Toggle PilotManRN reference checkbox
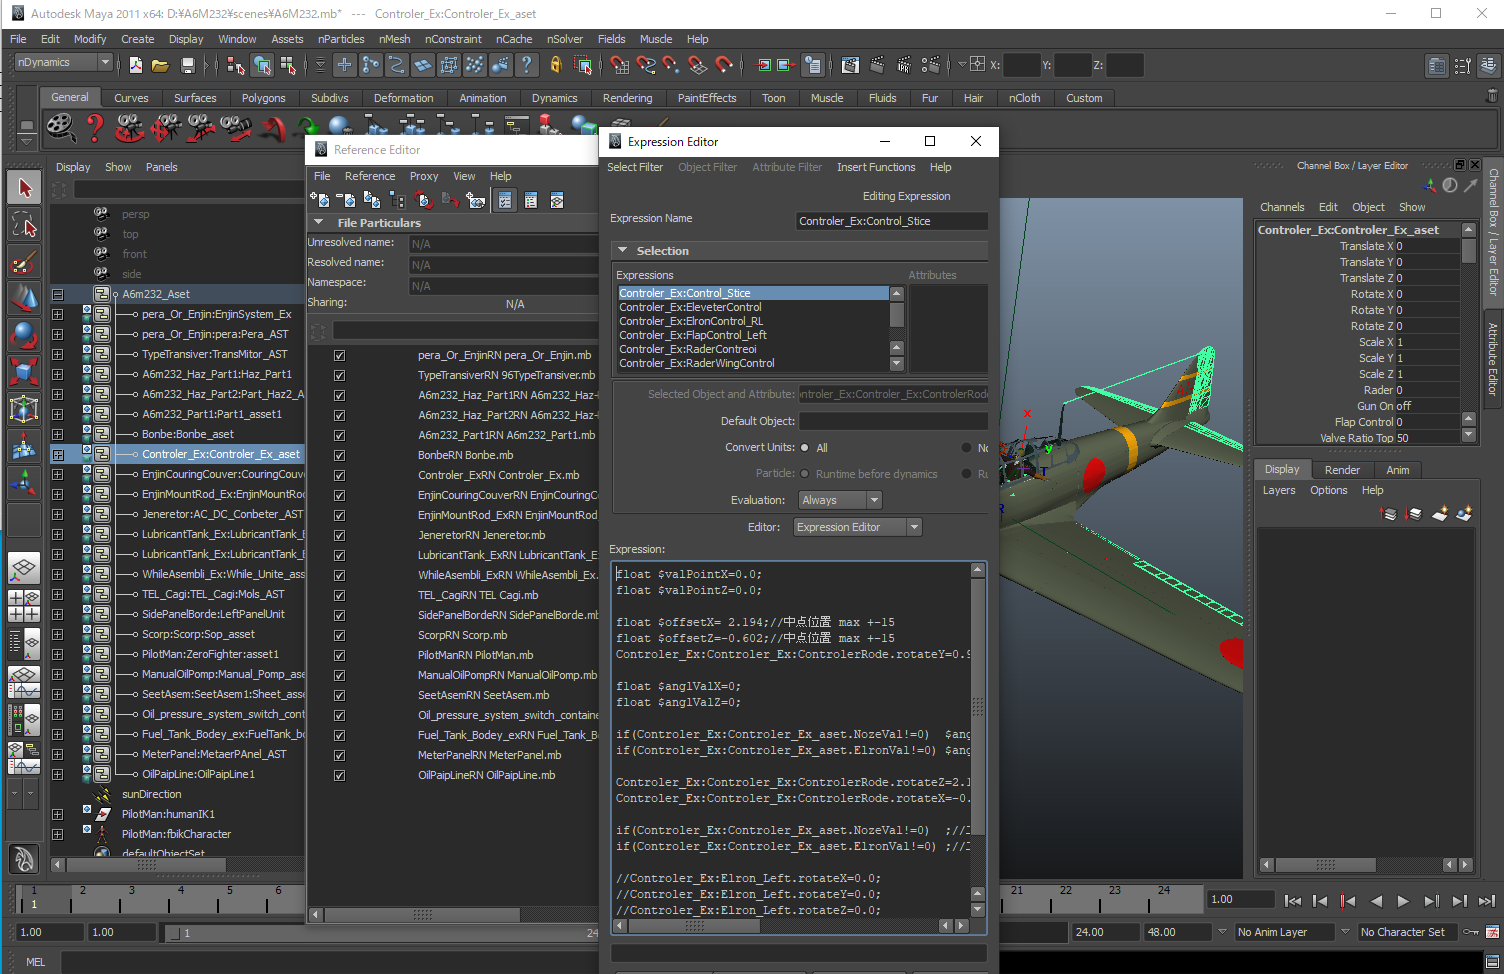 [x=339, y=655]
